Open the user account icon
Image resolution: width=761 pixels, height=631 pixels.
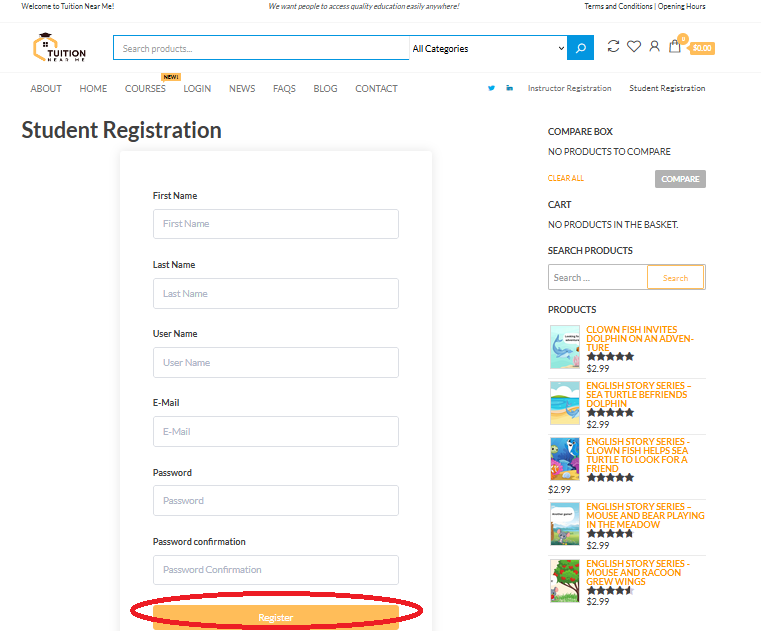tap(654, 47)
